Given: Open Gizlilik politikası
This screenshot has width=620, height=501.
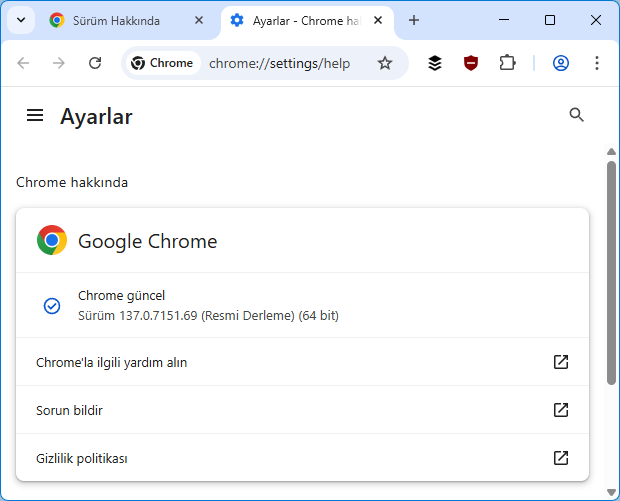Looking at the screenshot, I should coord(302,458).
